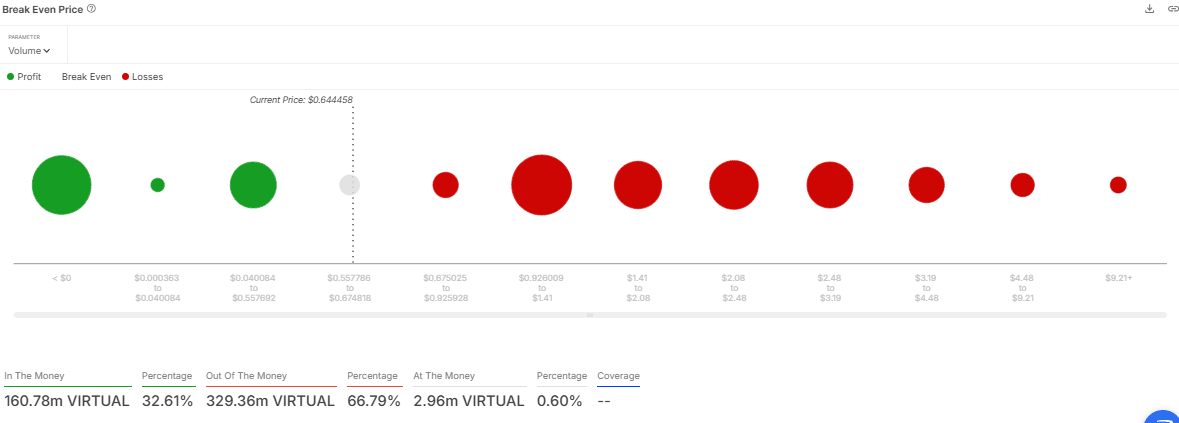The width and height of the screenshot is (1179, 423).
Task: Click the grey break-even bubble at current price
Action: 349,185
